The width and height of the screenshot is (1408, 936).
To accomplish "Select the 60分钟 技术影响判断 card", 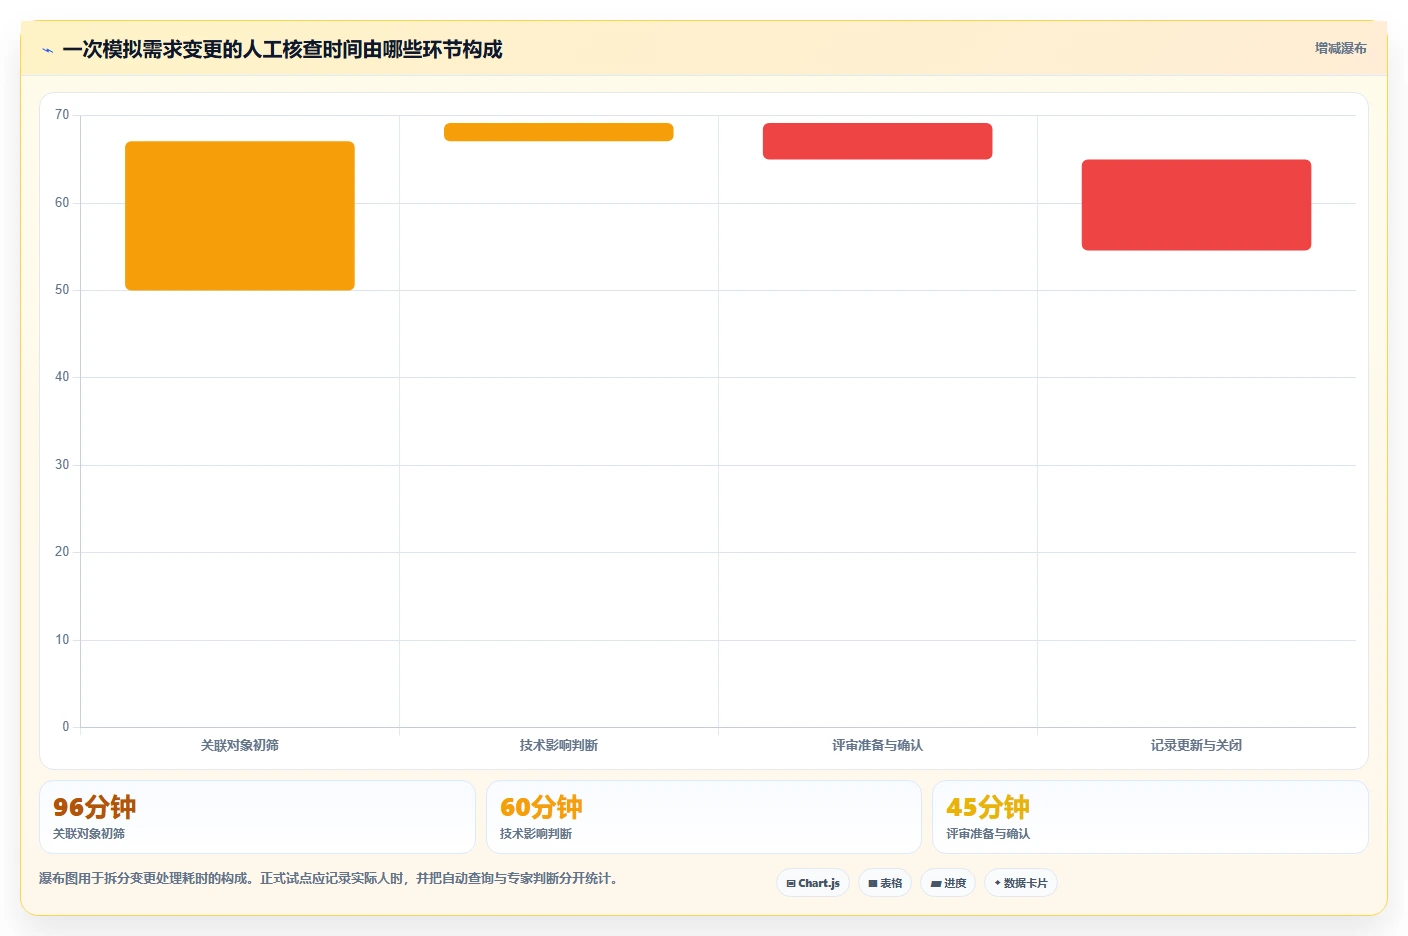I will click(703, 817).
